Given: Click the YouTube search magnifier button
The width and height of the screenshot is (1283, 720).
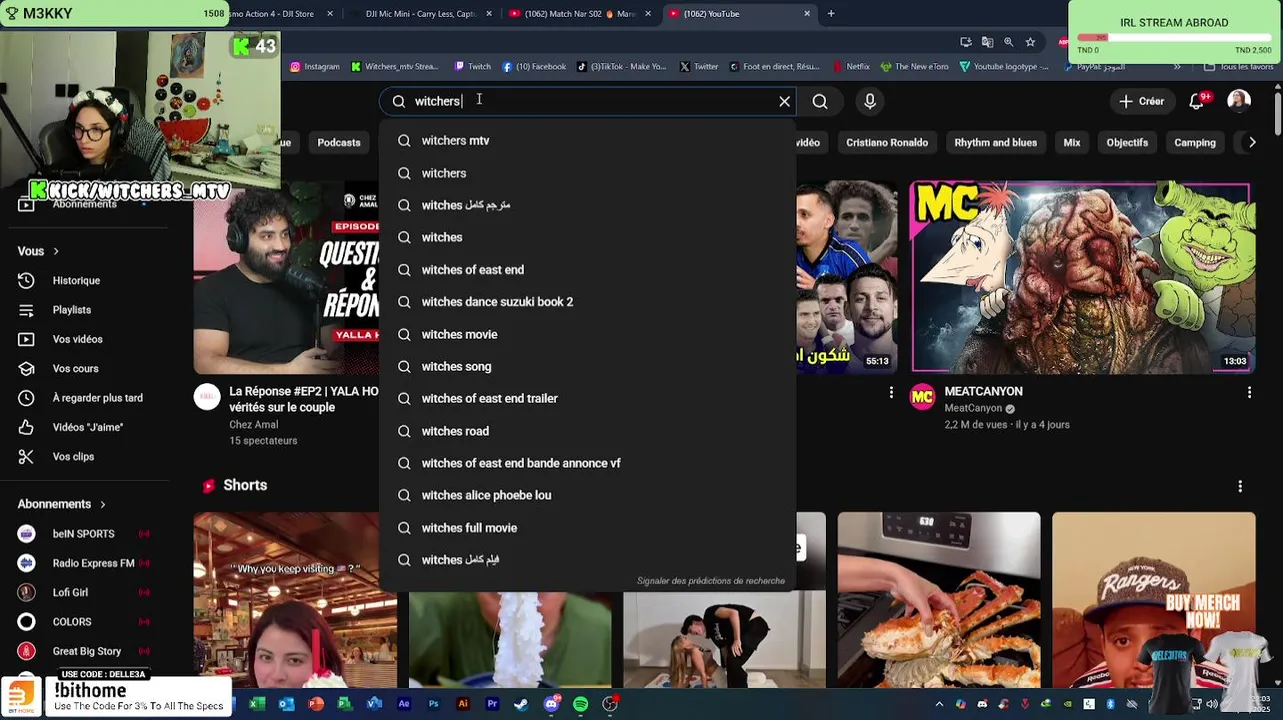Looking at the screenshot, I should 820,101.
